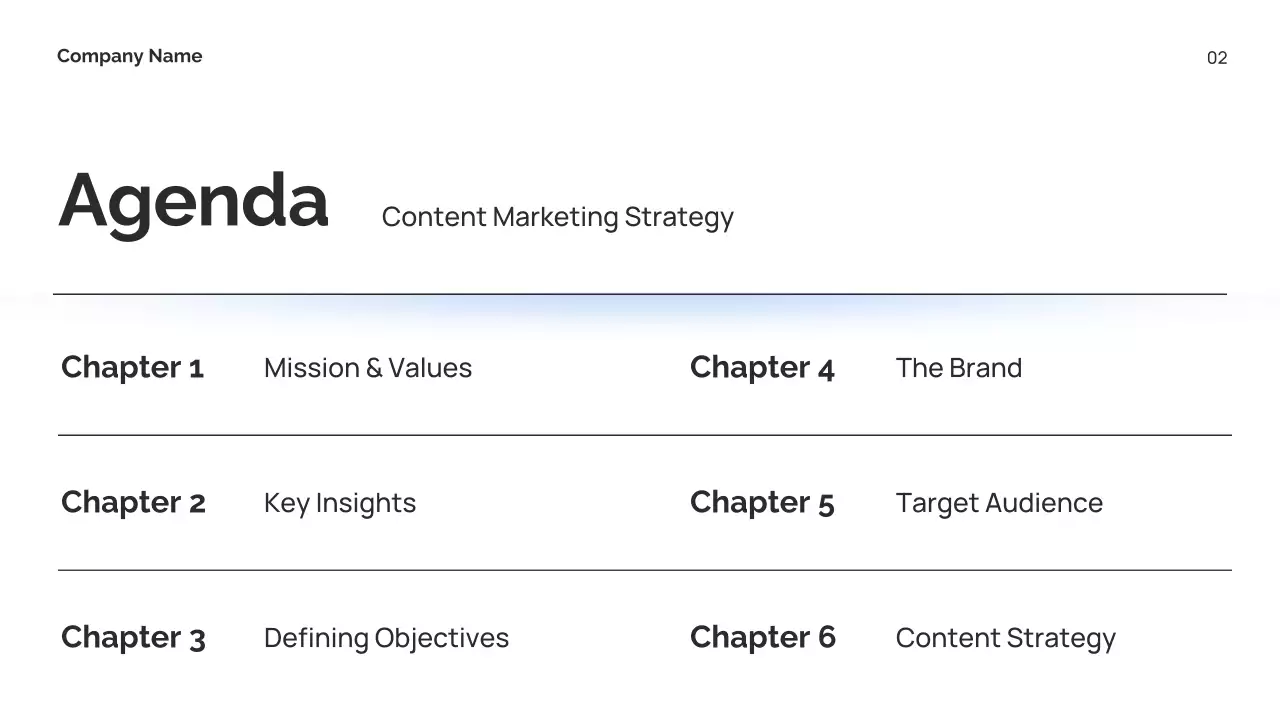Screen dimensions: 1280x720
Task: Click the blue glow beneath the title divider
Action: 640,309
